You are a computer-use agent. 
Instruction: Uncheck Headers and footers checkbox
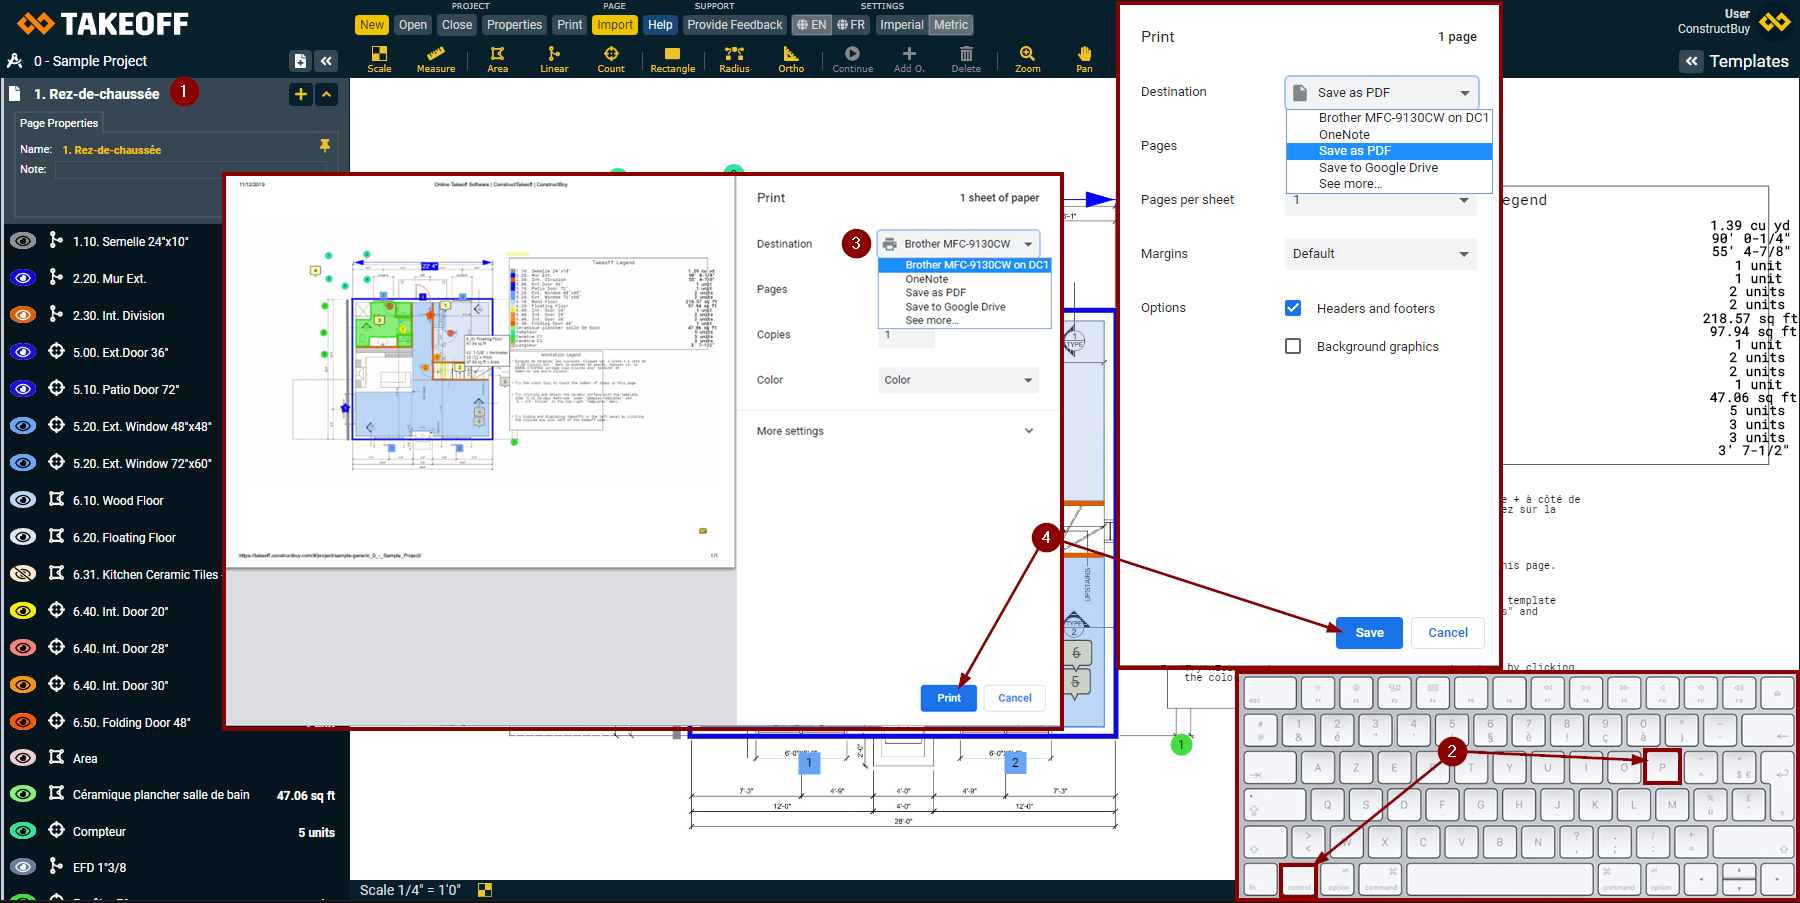click(1293, 308)
